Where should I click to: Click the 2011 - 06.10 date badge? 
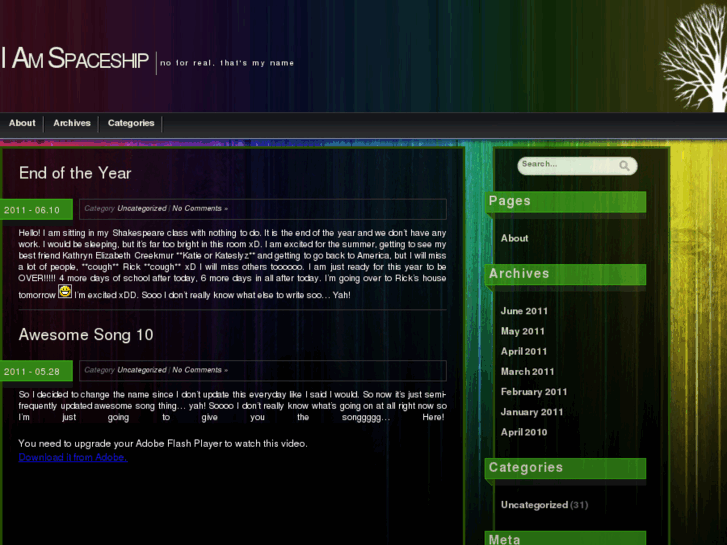click(36, 210)
